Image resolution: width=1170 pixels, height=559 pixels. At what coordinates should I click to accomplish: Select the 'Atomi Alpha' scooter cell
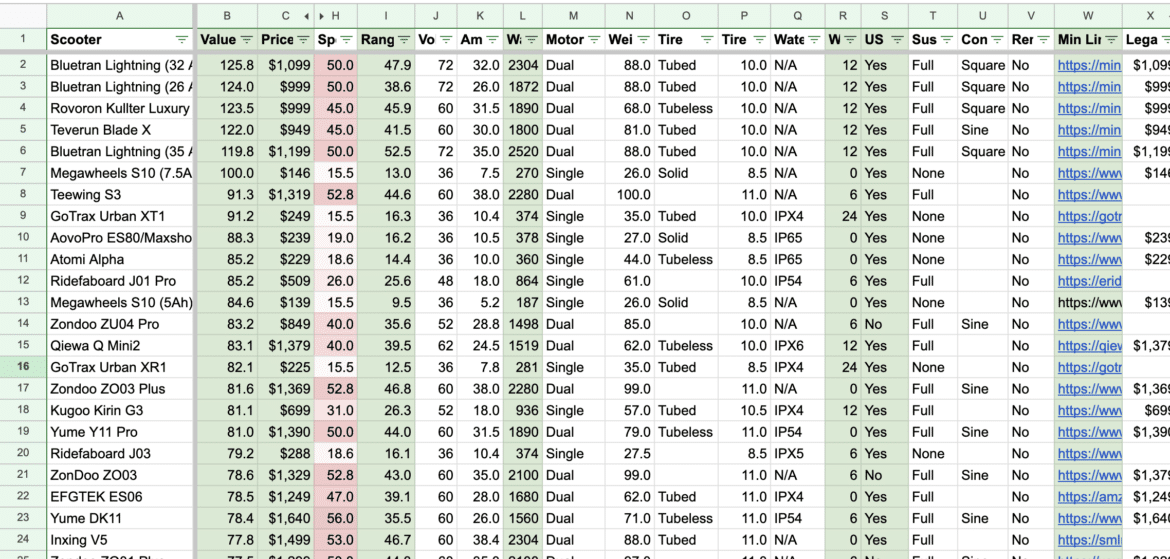pyautogui.click(x=120, y=259)
